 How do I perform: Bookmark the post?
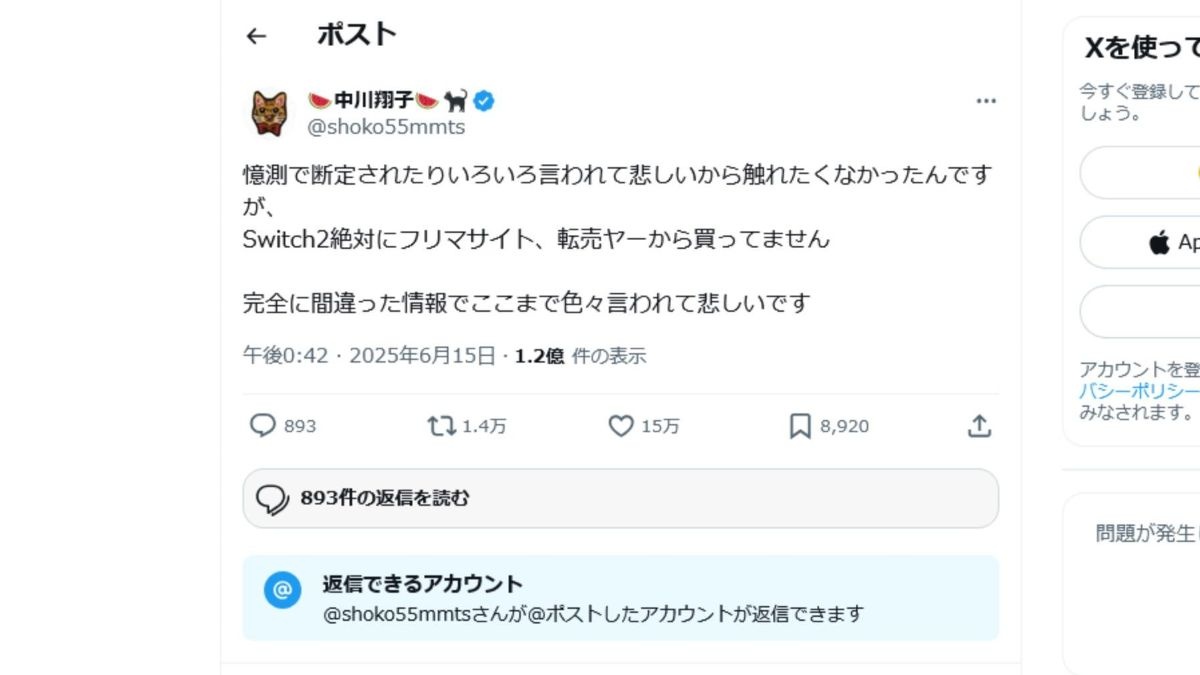800,426
